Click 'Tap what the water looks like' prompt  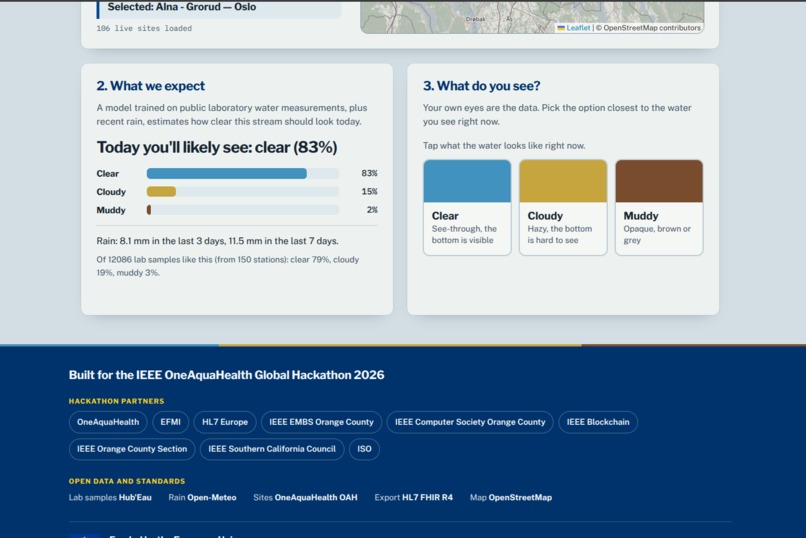pos(504,146)
